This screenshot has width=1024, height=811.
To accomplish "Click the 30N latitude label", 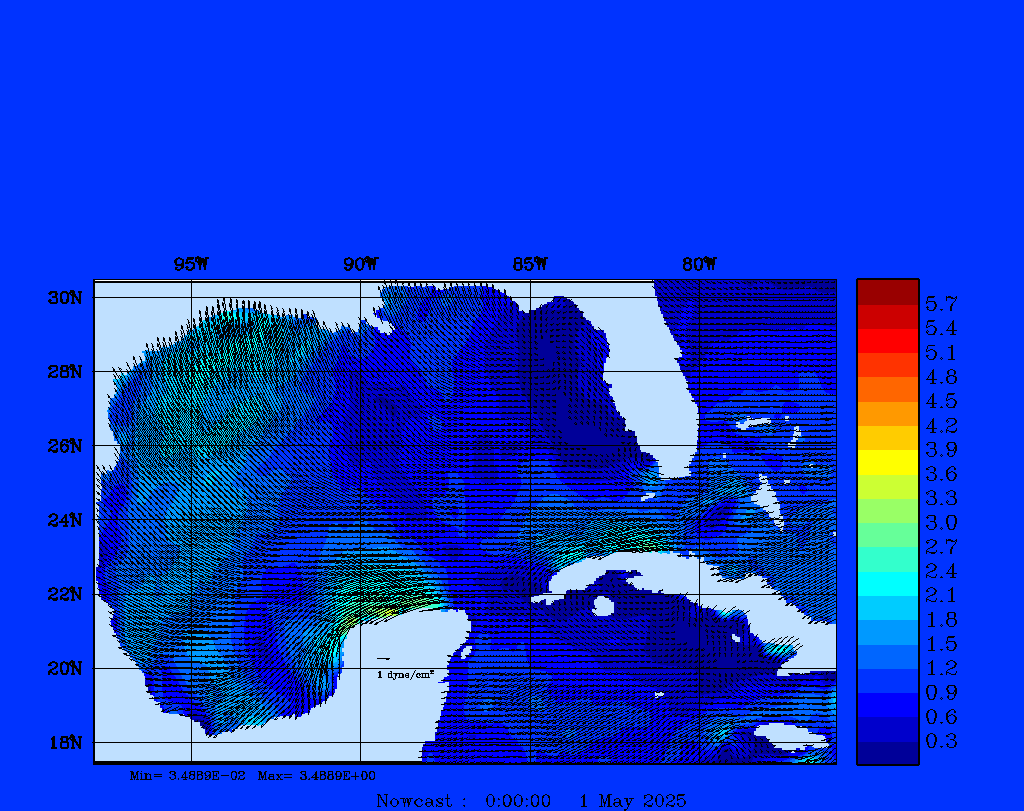I will point(64,298).
